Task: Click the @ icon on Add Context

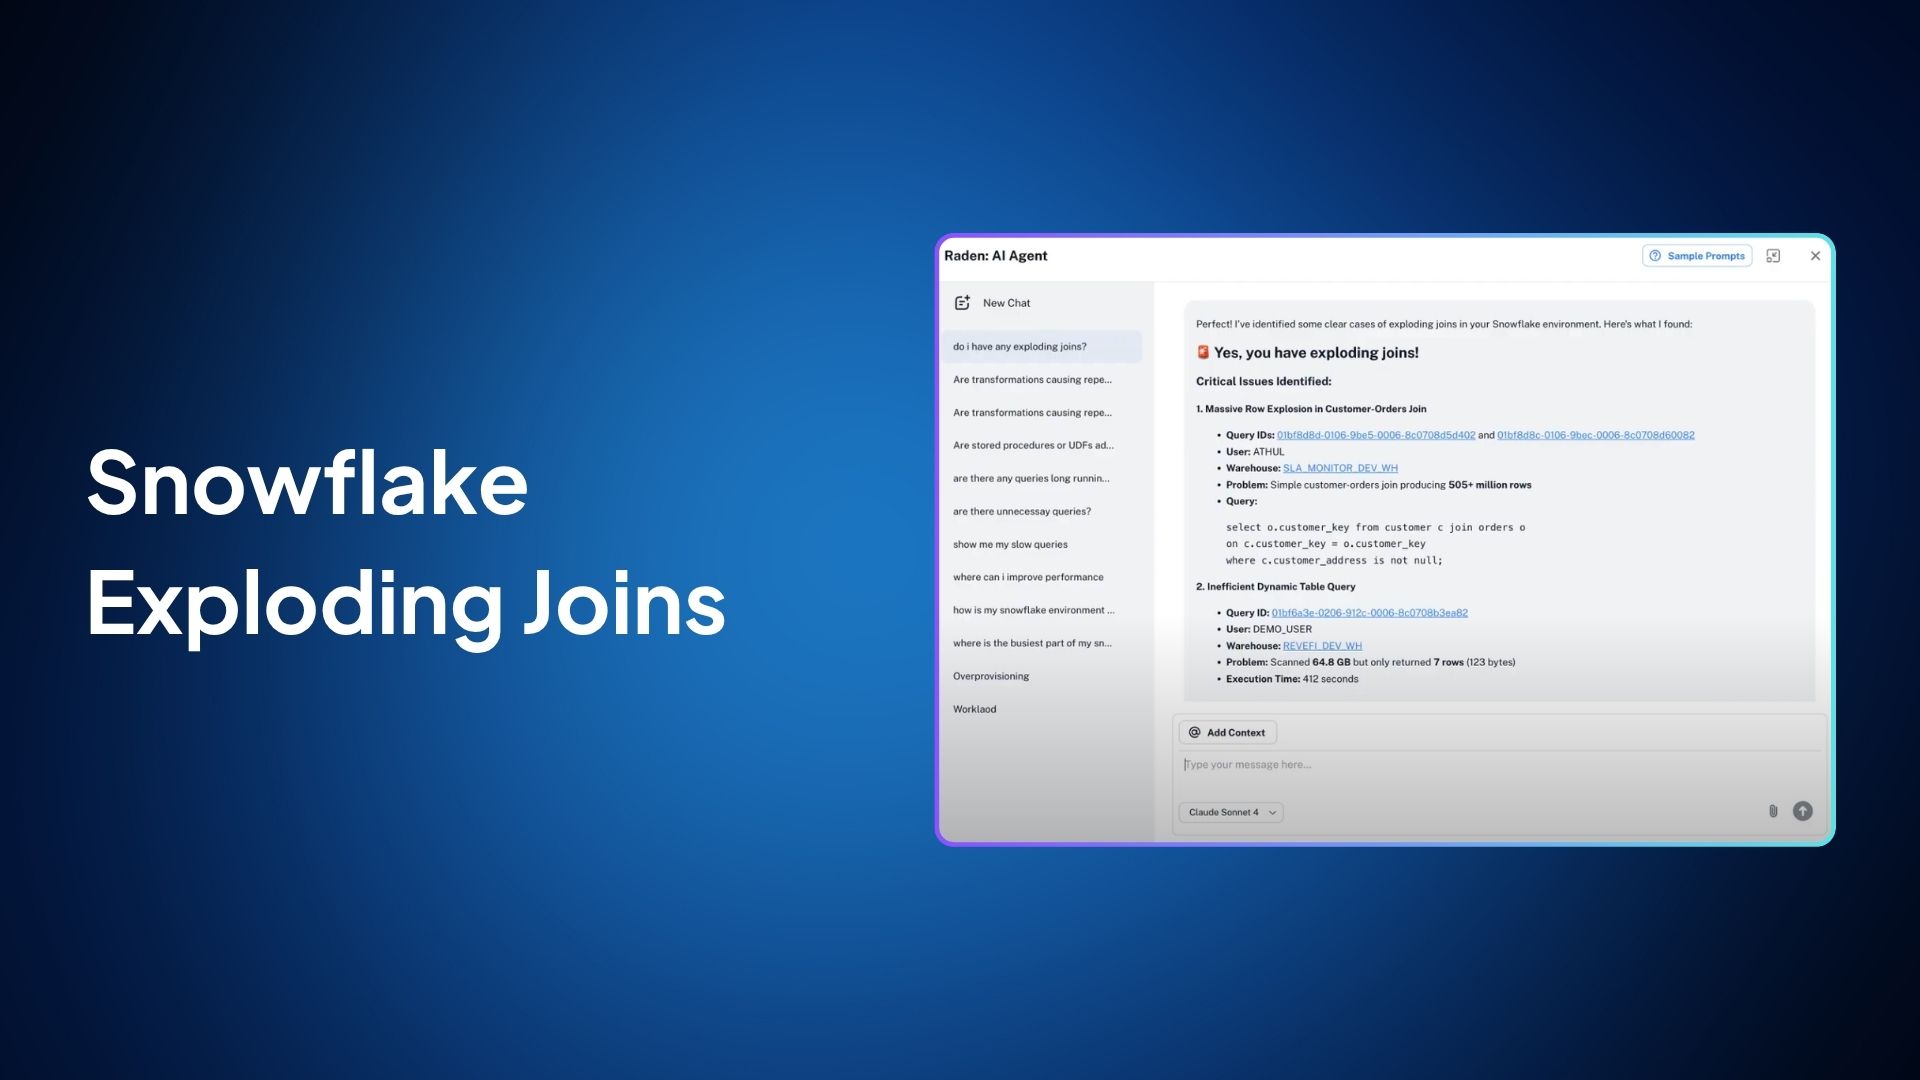Action: pyautogui.click(x=1194, y=733)
